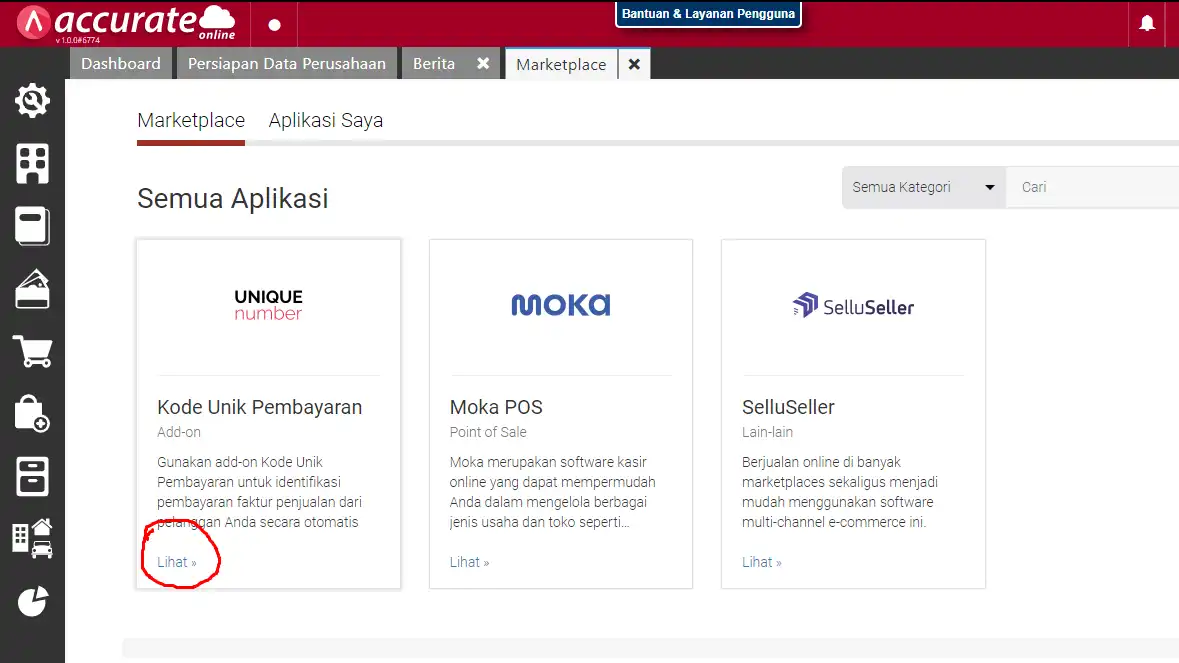
Task: Open the Reports pie chart icon
Action: pyautogui.click(x=32, y=601)
